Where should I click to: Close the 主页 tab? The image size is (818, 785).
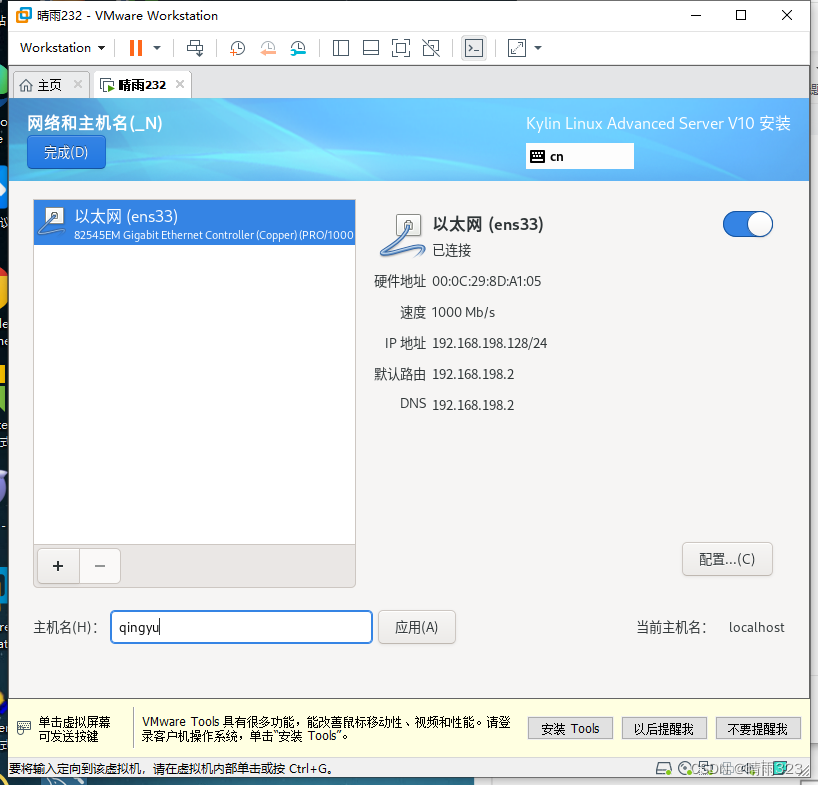tap(78, 84)
